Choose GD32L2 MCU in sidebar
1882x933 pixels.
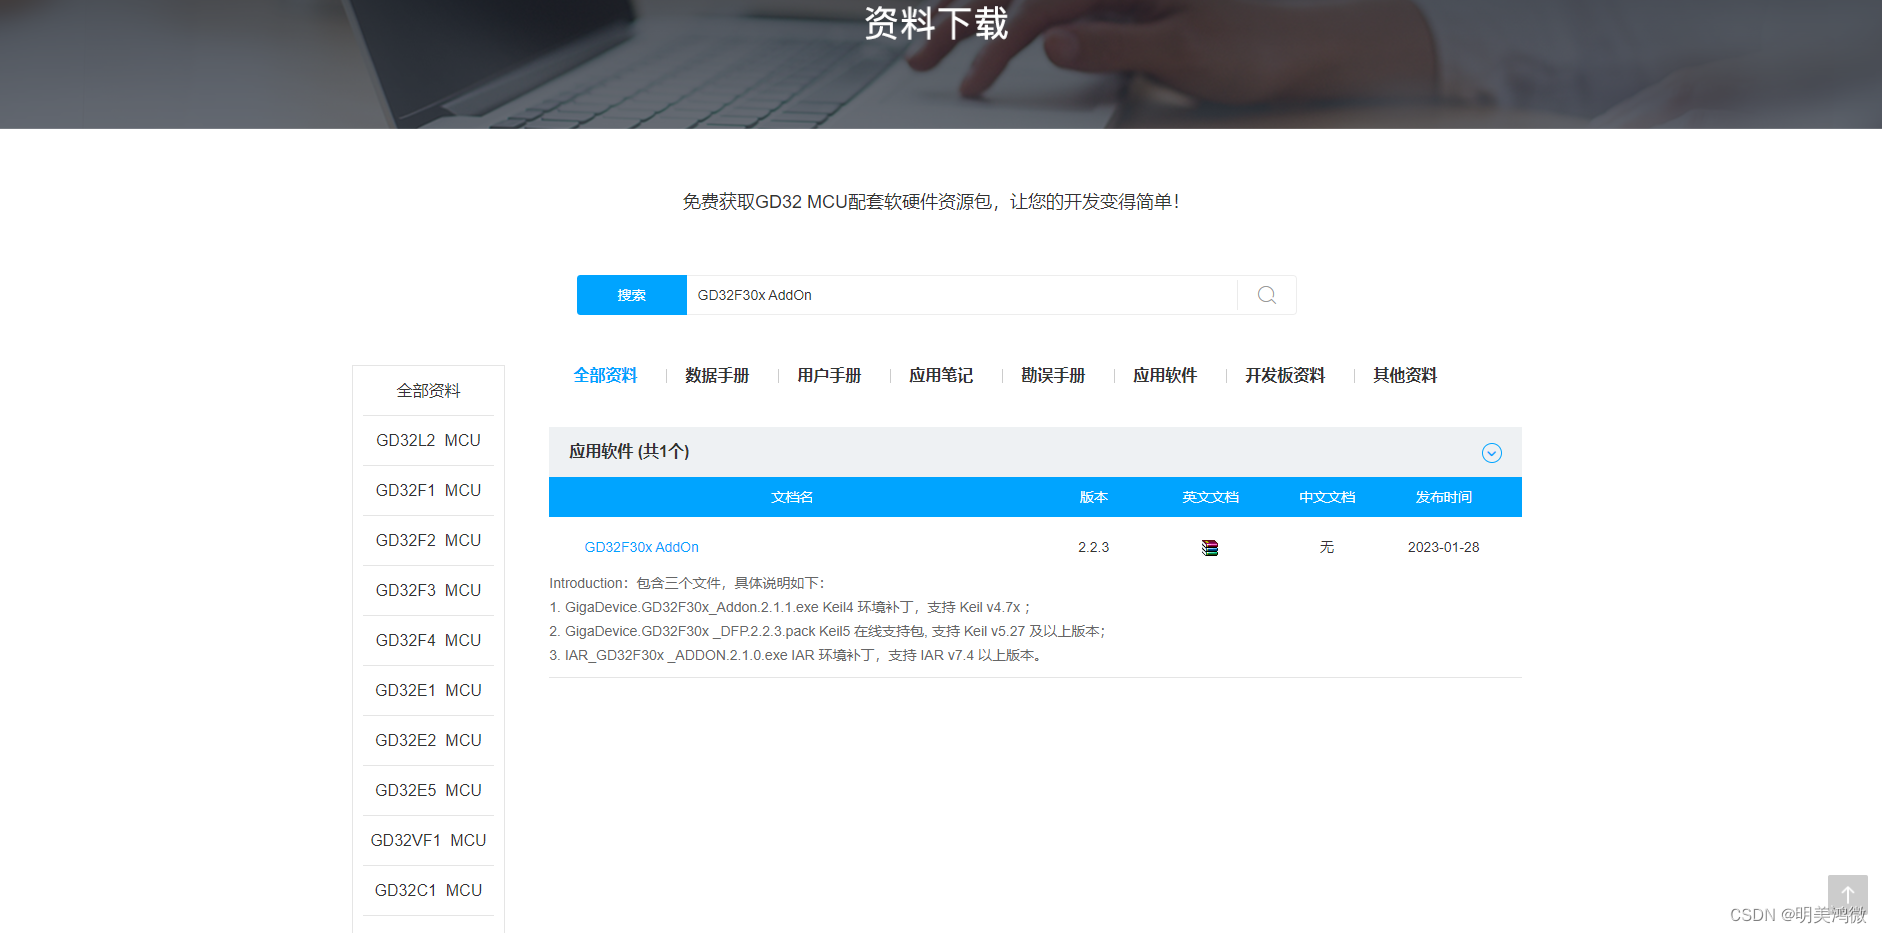pyautogui.click(x=428, y=440)
